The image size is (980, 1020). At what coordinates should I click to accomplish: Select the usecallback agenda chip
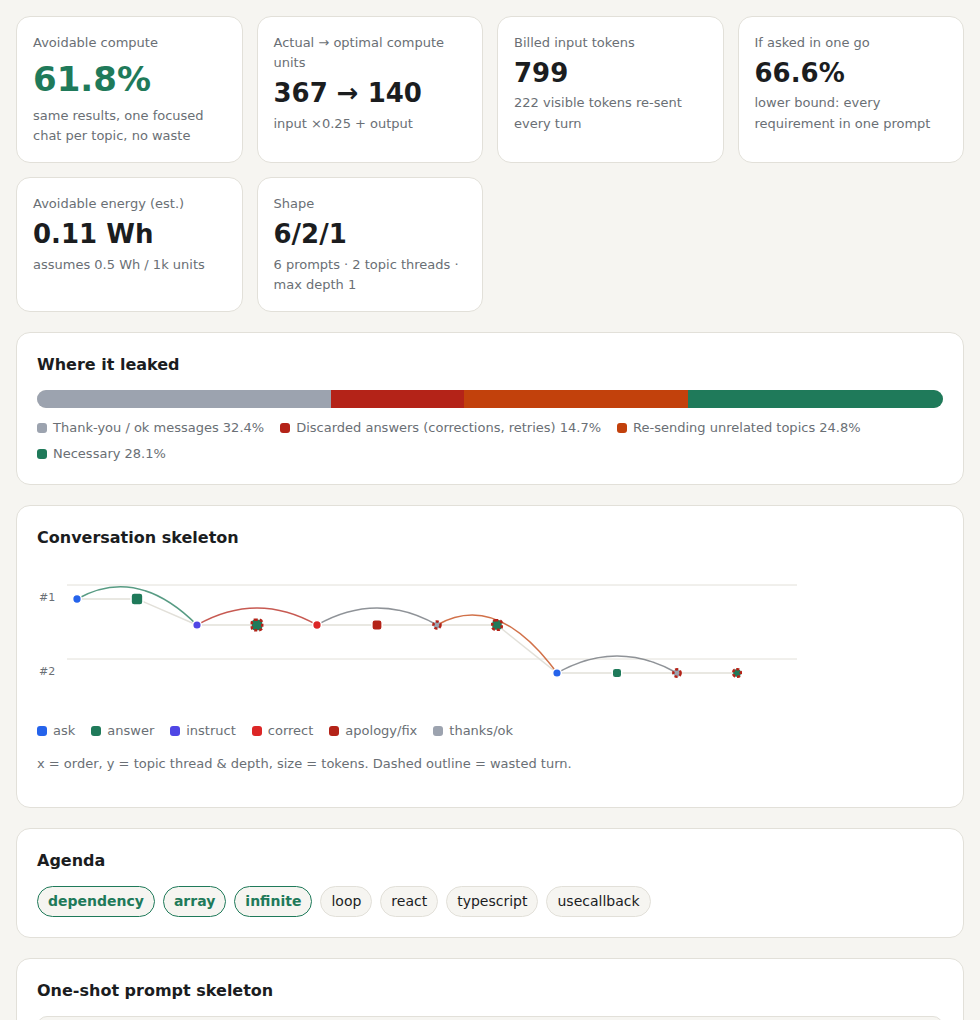click(x=598, y=902)
